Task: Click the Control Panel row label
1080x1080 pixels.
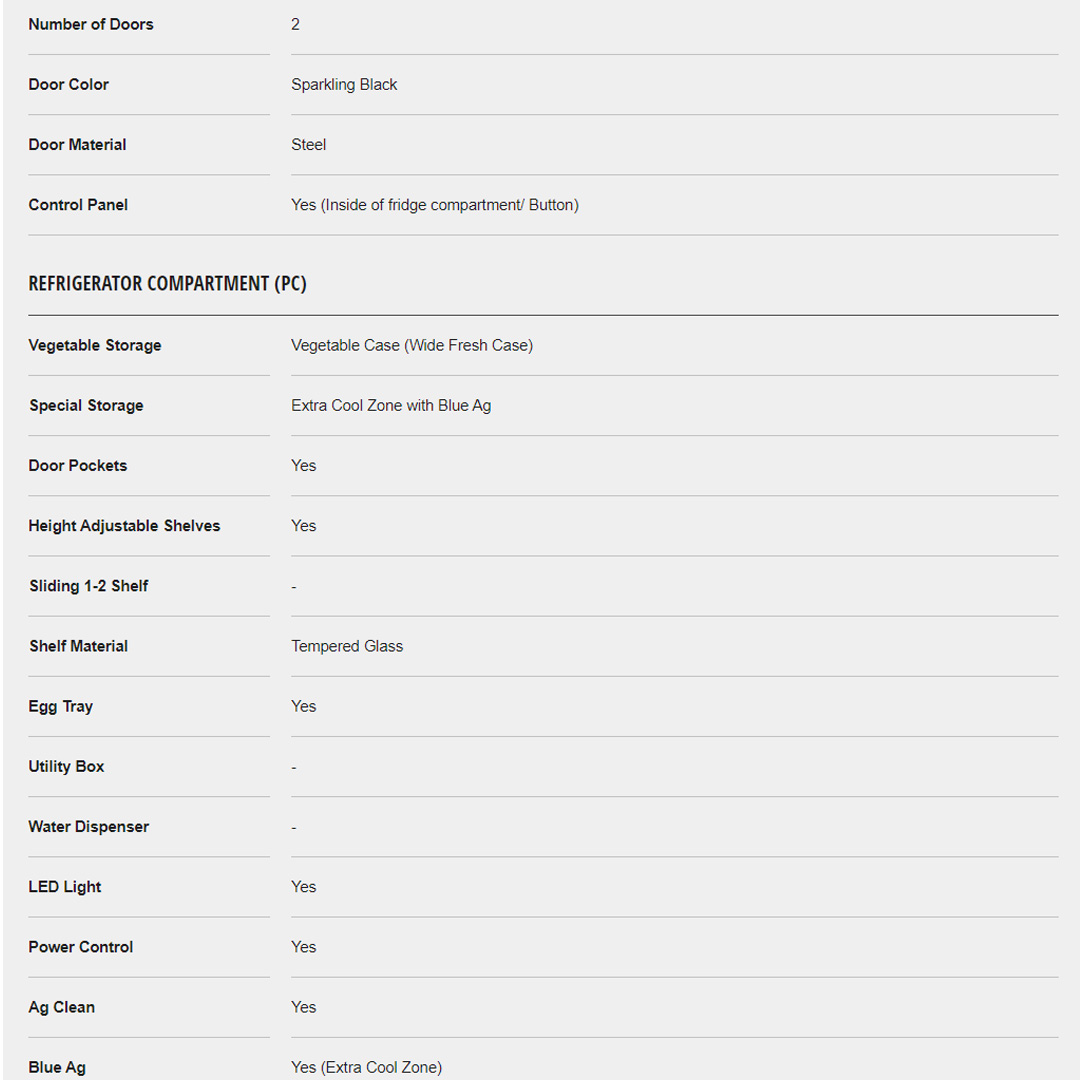Action: tap(78, 205)
